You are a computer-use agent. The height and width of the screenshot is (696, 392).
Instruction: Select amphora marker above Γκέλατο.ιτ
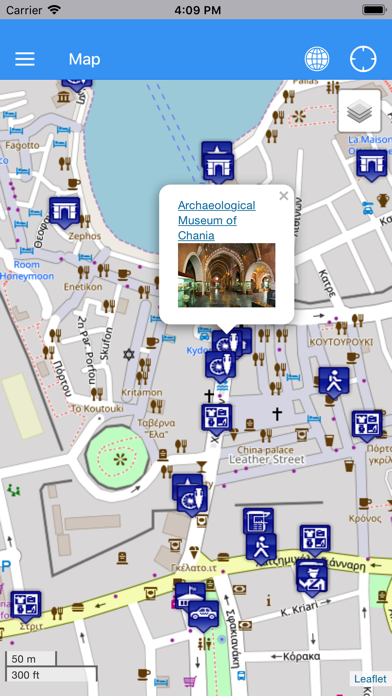pos(192,500)
